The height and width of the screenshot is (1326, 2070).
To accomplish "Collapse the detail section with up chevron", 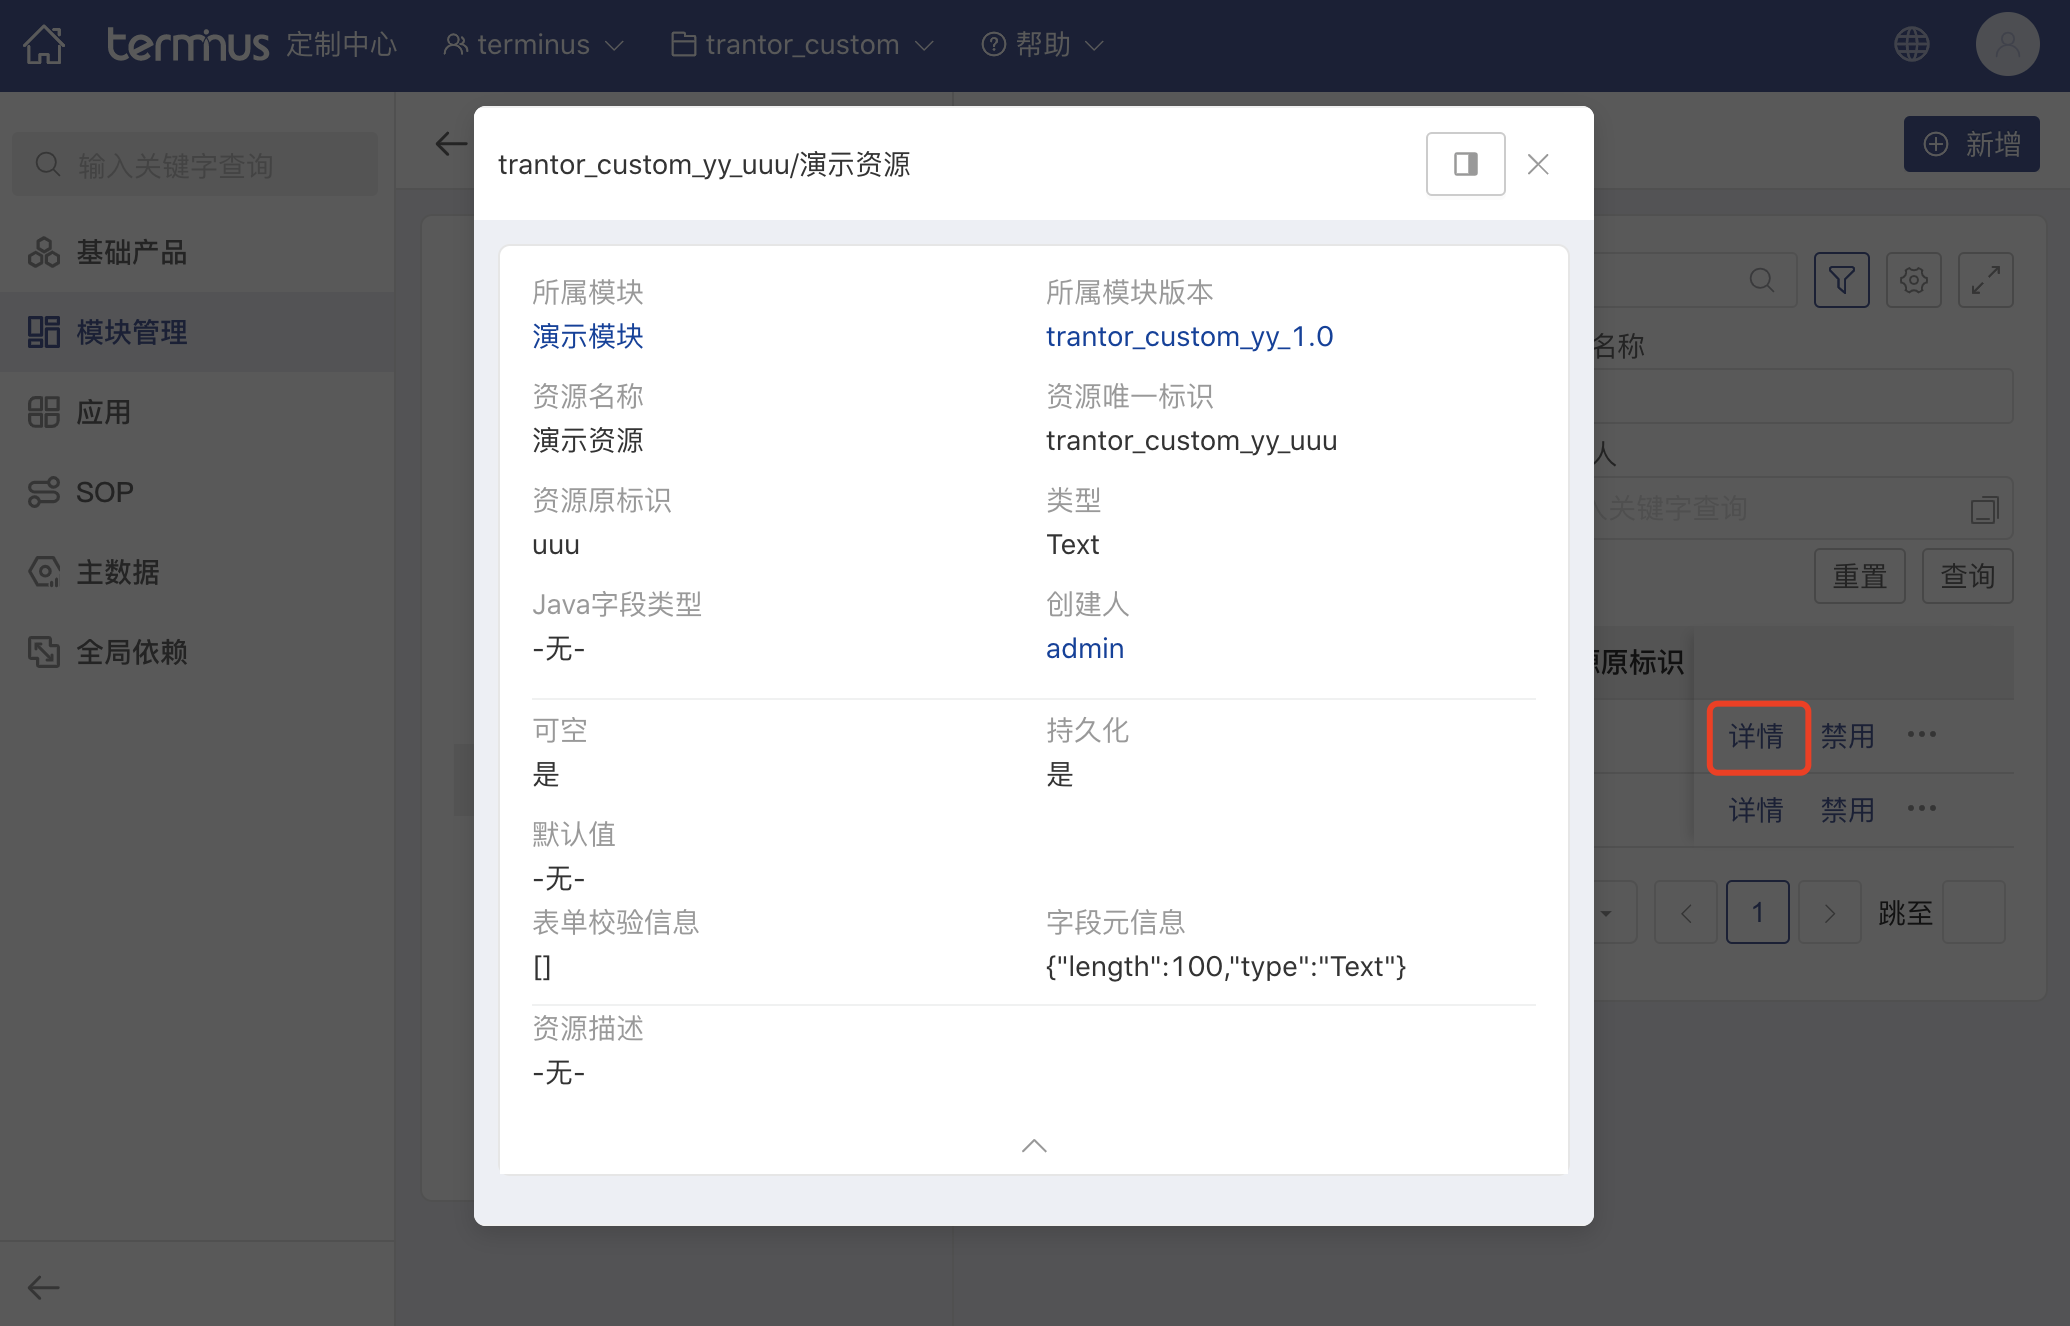I will click(x=1034, y=1146).
